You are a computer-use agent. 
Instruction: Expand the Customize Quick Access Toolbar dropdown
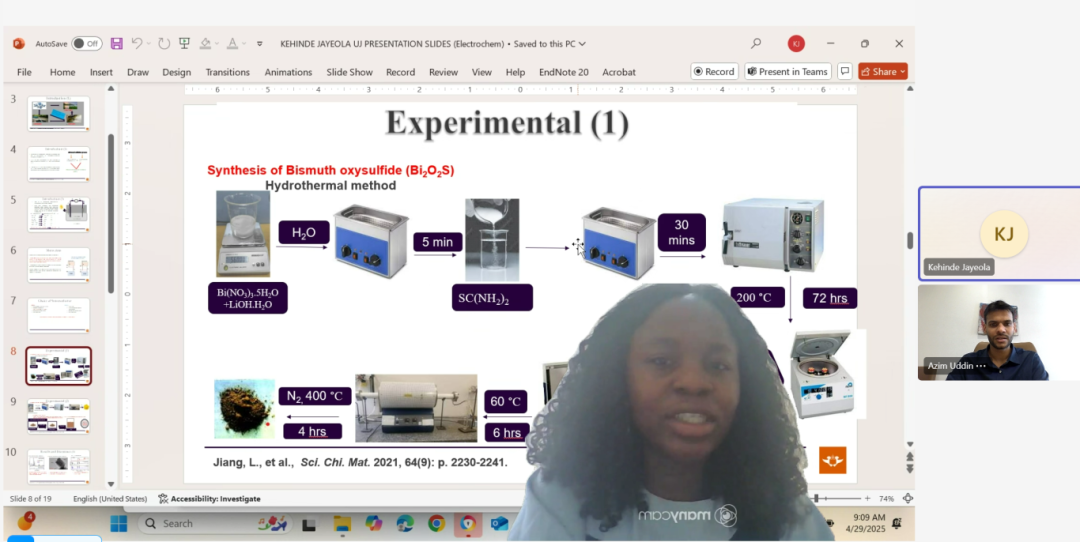point(260,44)
